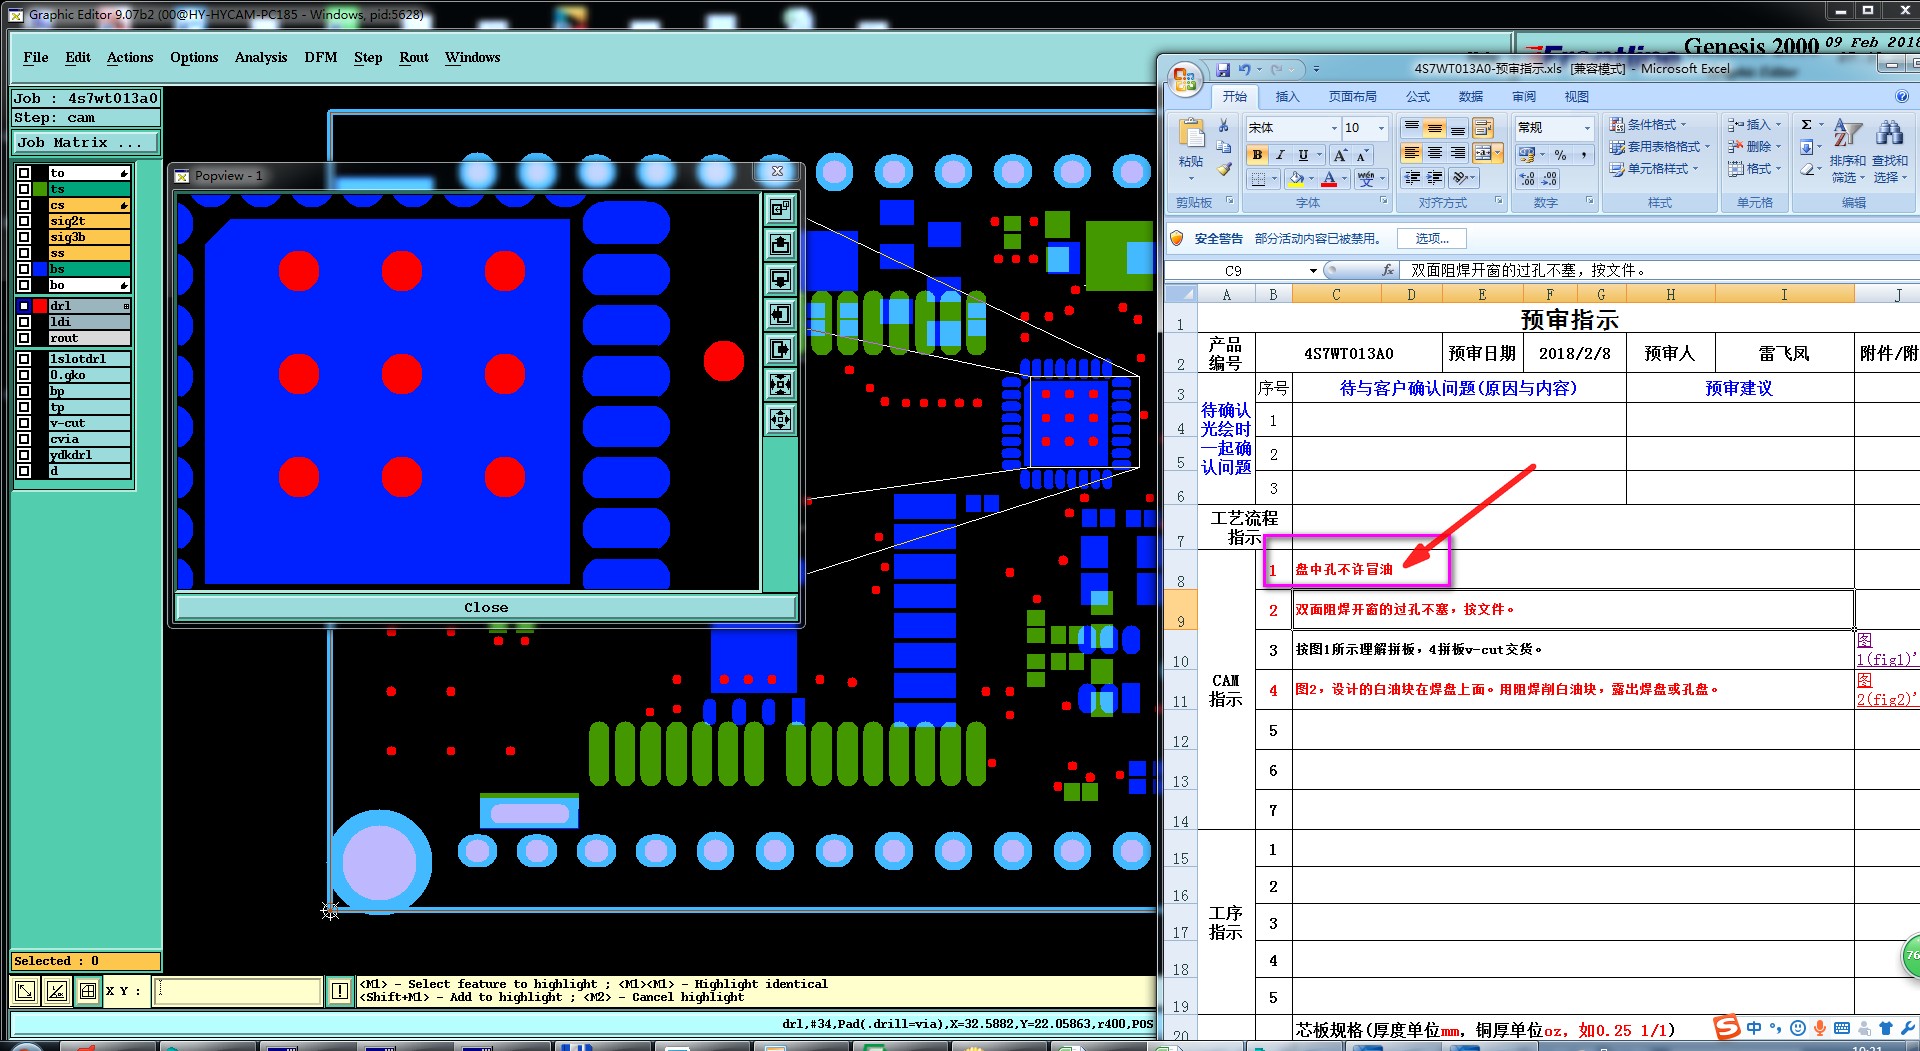The image size is (1920, 1051).
Task: Click the diagonal arrow coordinate mode icon
Action: [x=26, y=991]
